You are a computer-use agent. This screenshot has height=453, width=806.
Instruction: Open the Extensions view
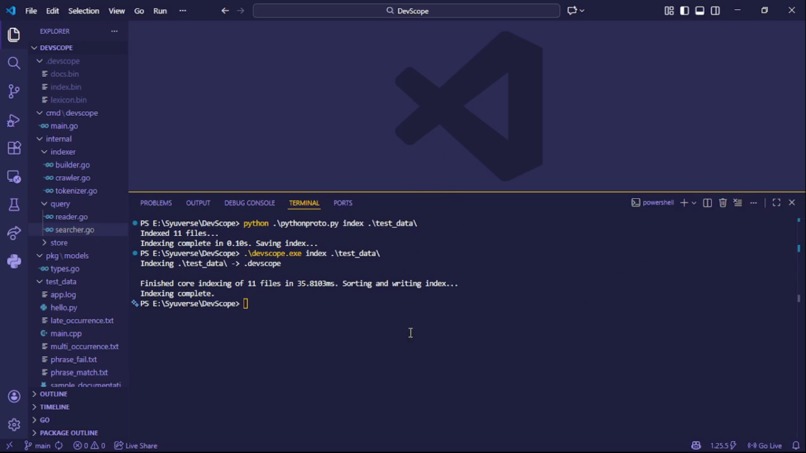pyautogui.click(x=14, y=148)
